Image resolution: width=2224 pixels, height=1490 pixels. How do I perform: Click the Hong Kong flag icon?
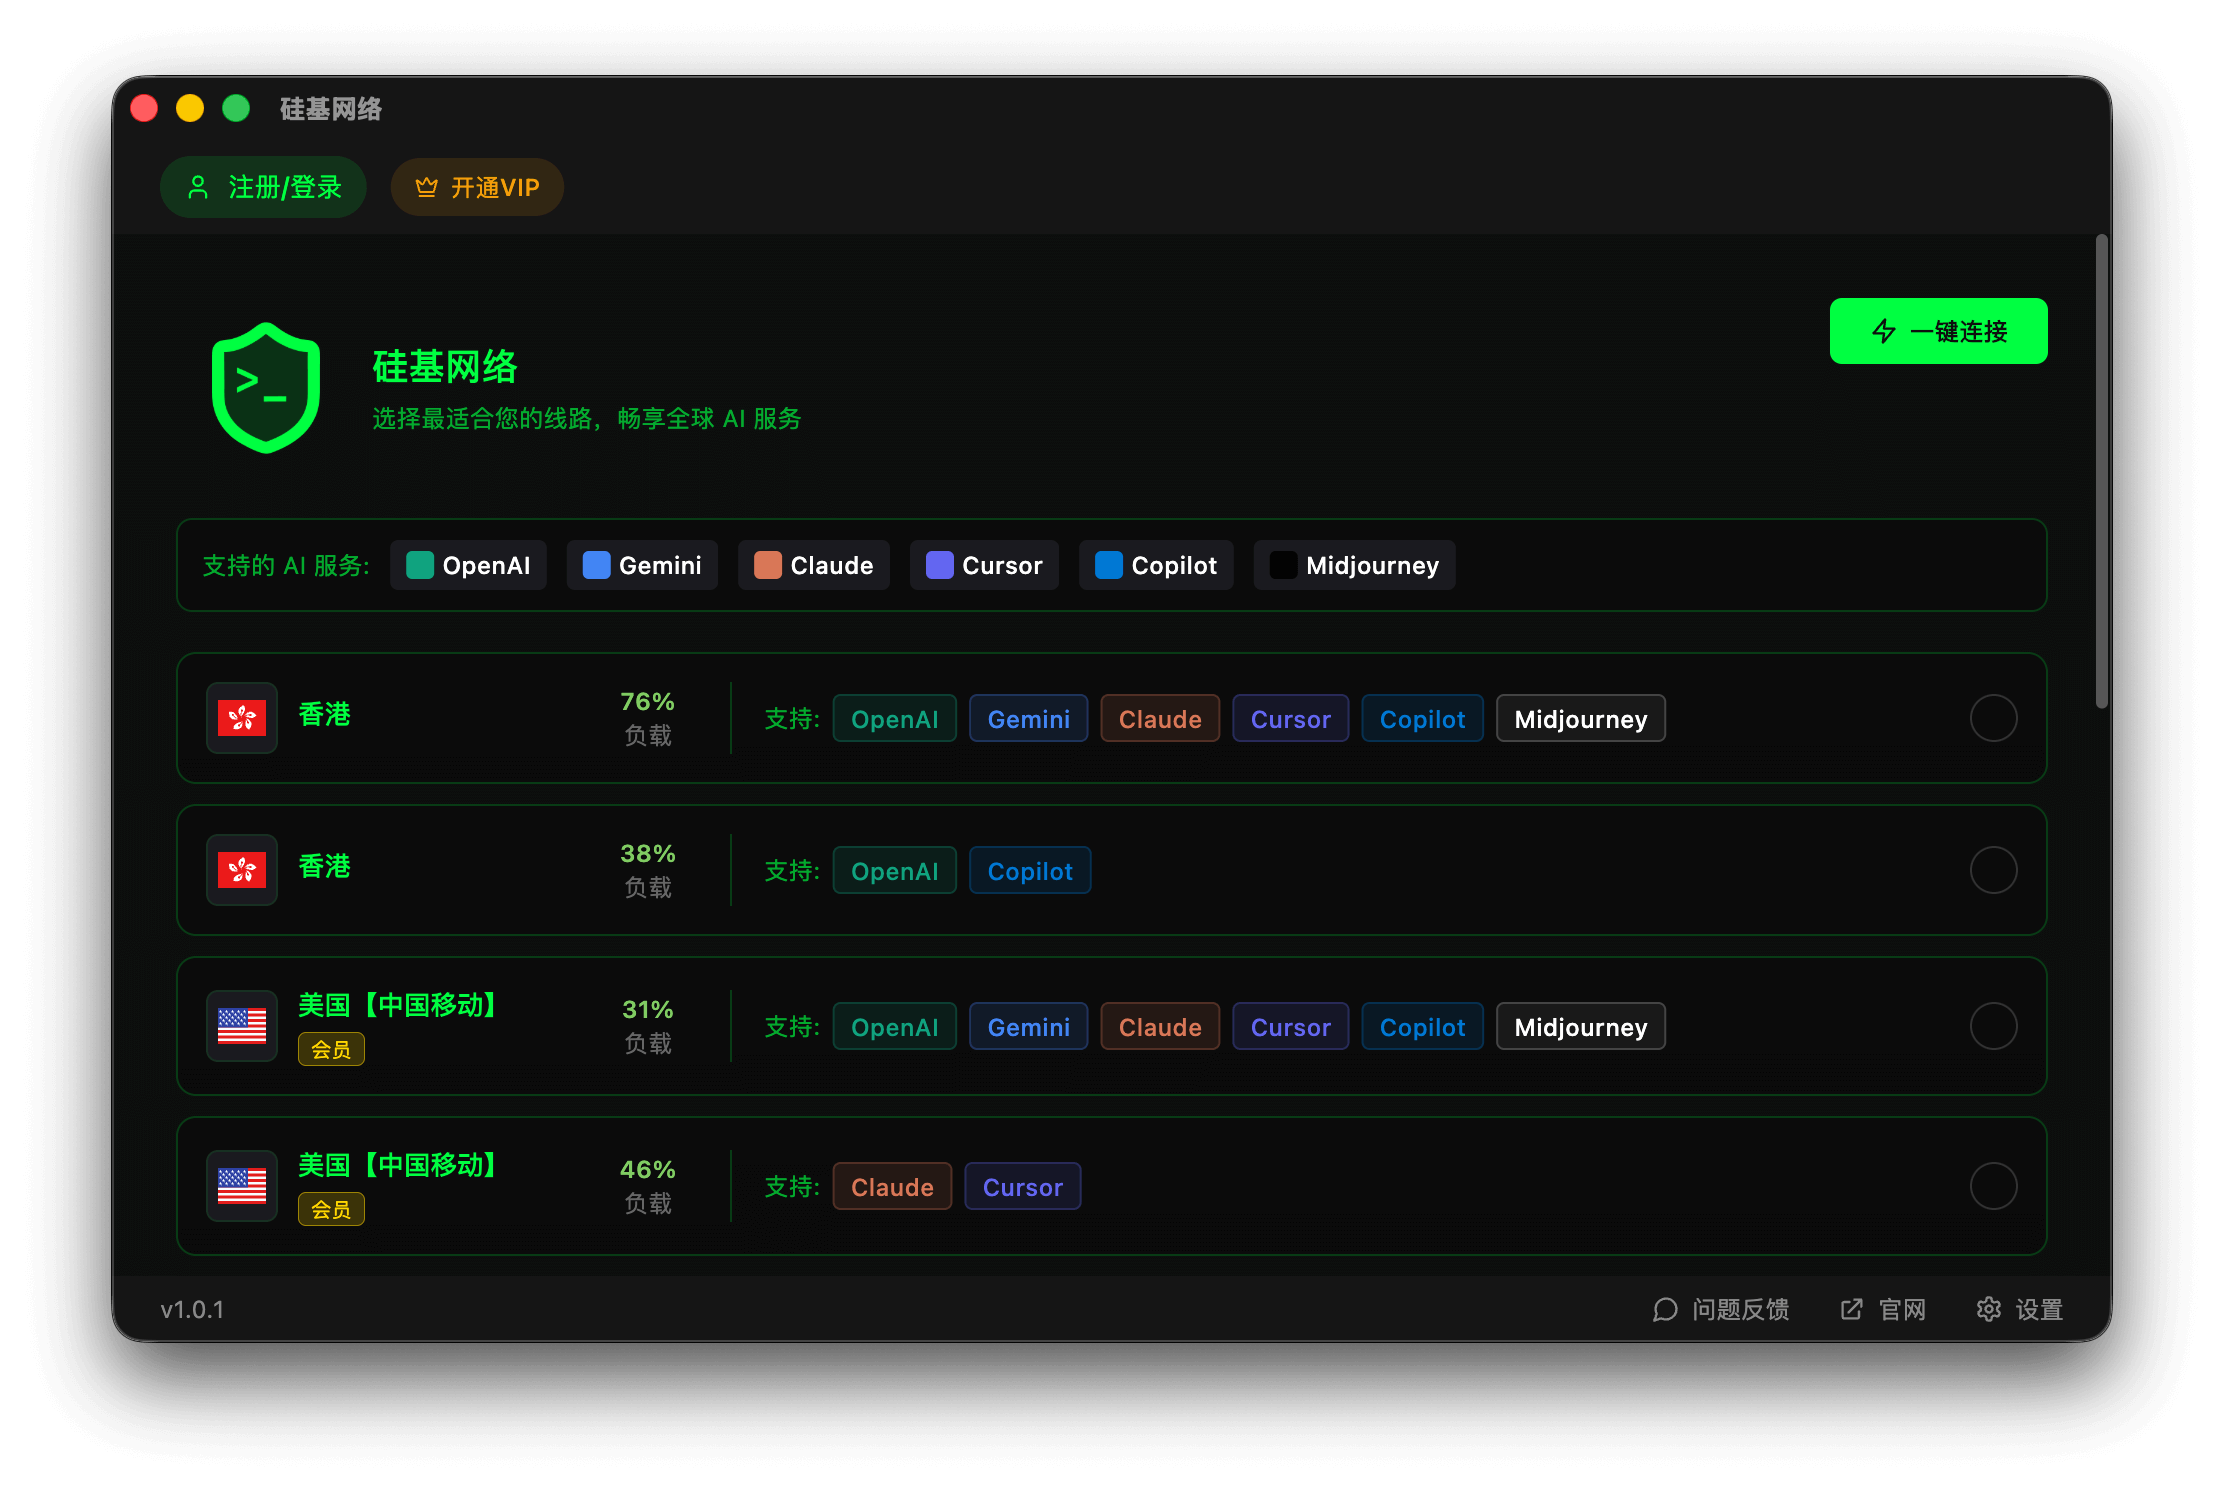pyautogui.click(x=241, y=717)
